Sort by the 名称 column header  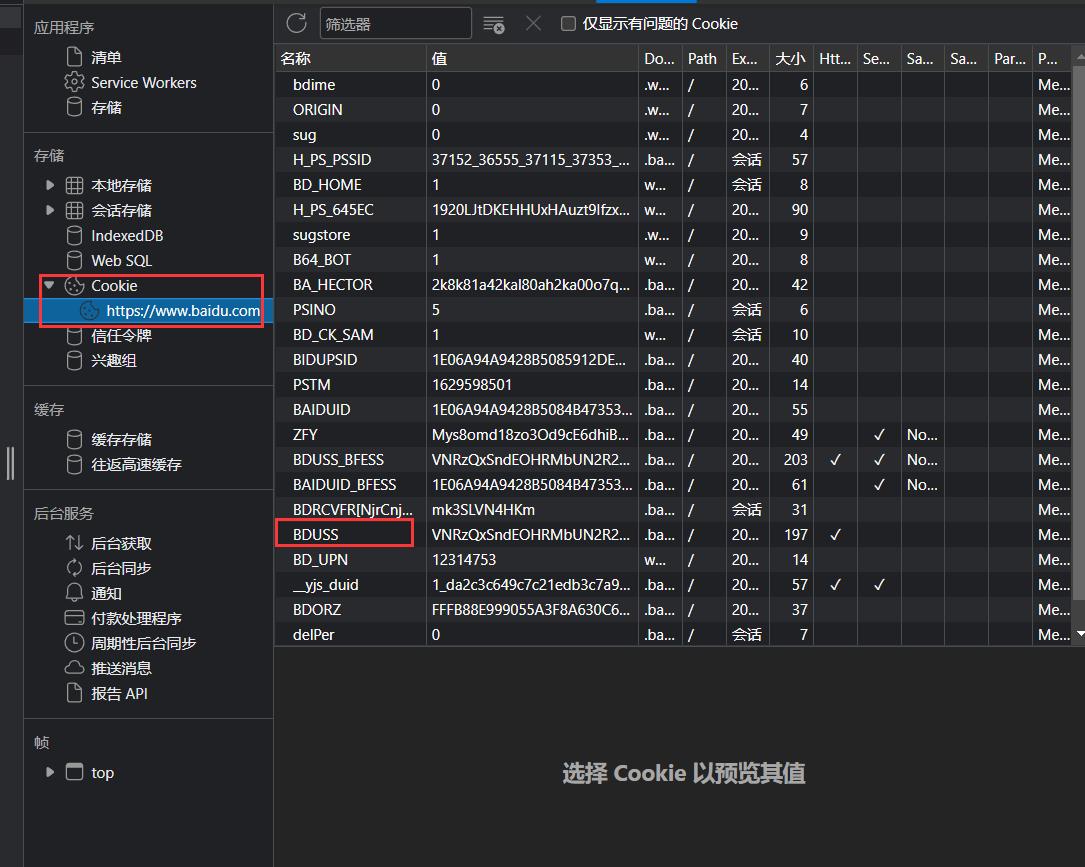coord(296,59)
